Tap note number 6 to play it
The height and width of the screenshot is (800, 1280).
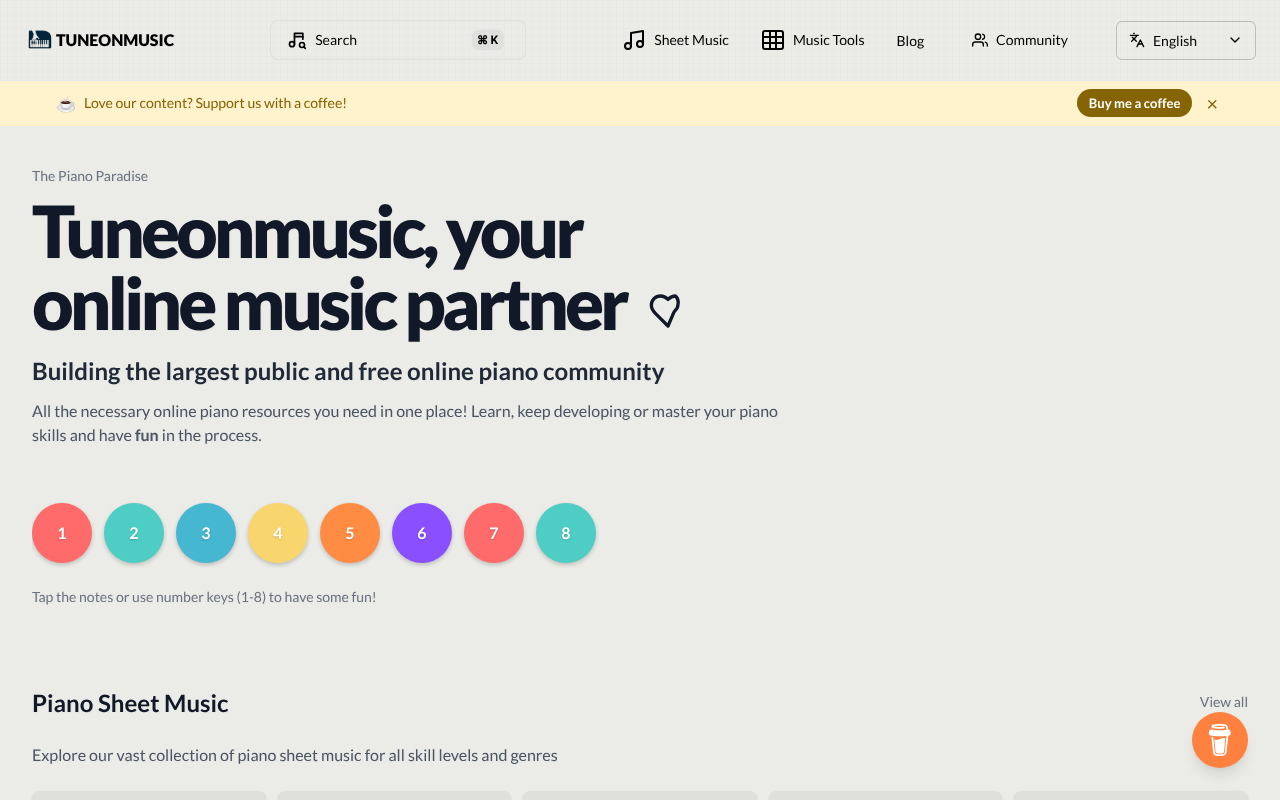click(422, 533)
